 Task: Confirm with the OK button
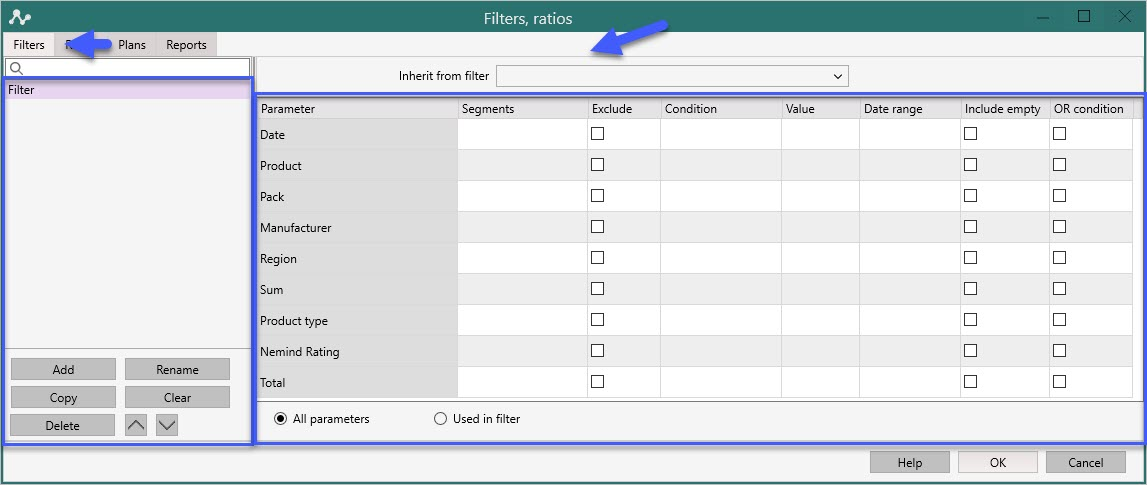coord(998,462)
